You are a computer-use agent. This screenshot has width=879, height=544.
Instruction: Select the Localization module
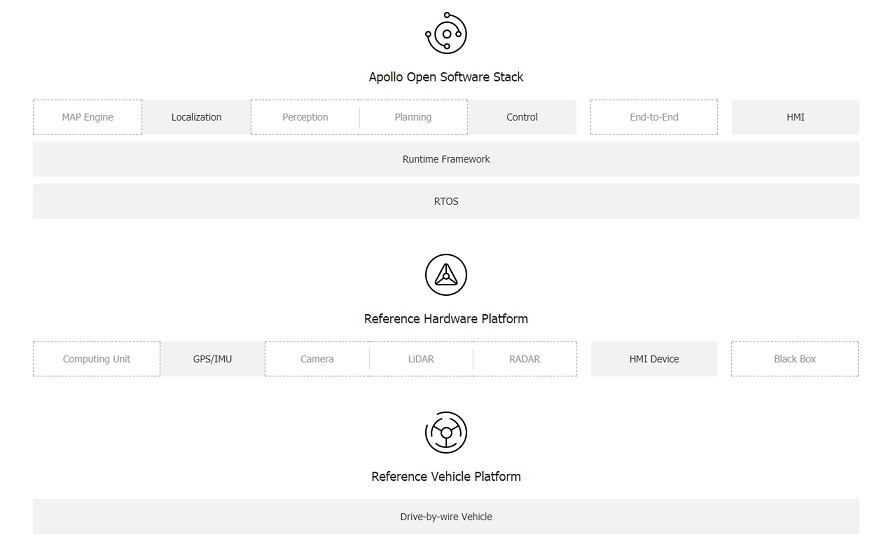(x=196, y=117)
